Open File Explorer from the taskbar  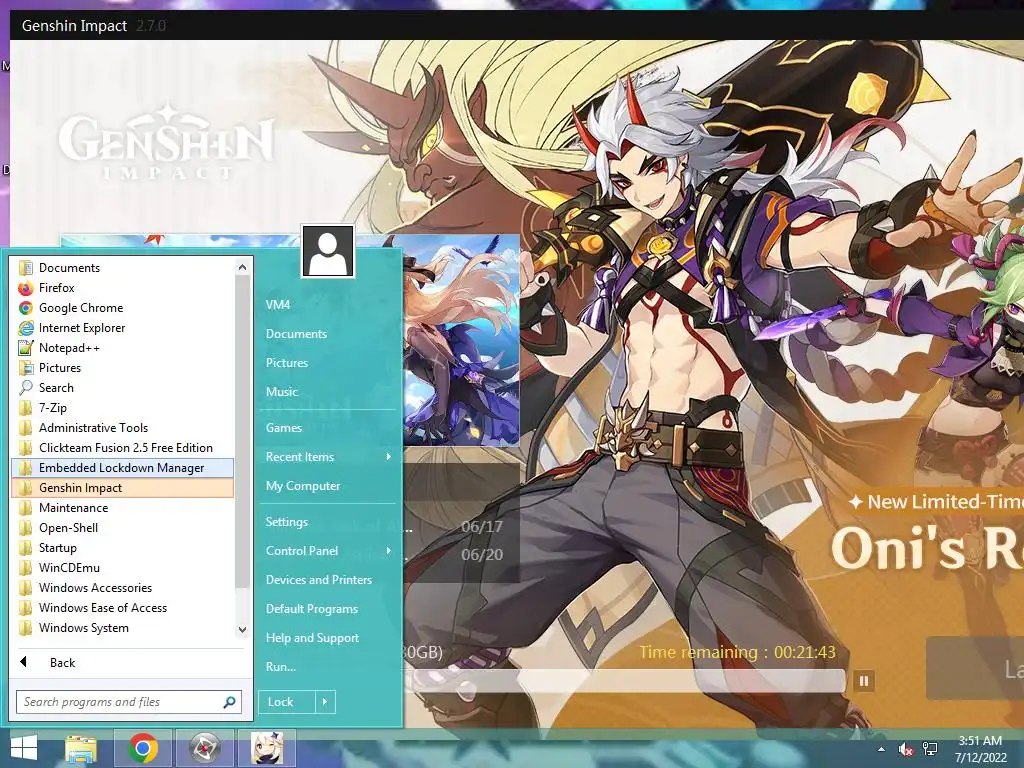click(81, 748)
